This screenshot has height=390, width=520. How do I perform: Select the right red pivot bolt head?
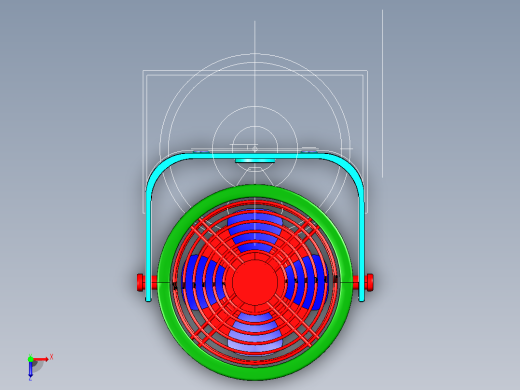[x=370, y=282]
